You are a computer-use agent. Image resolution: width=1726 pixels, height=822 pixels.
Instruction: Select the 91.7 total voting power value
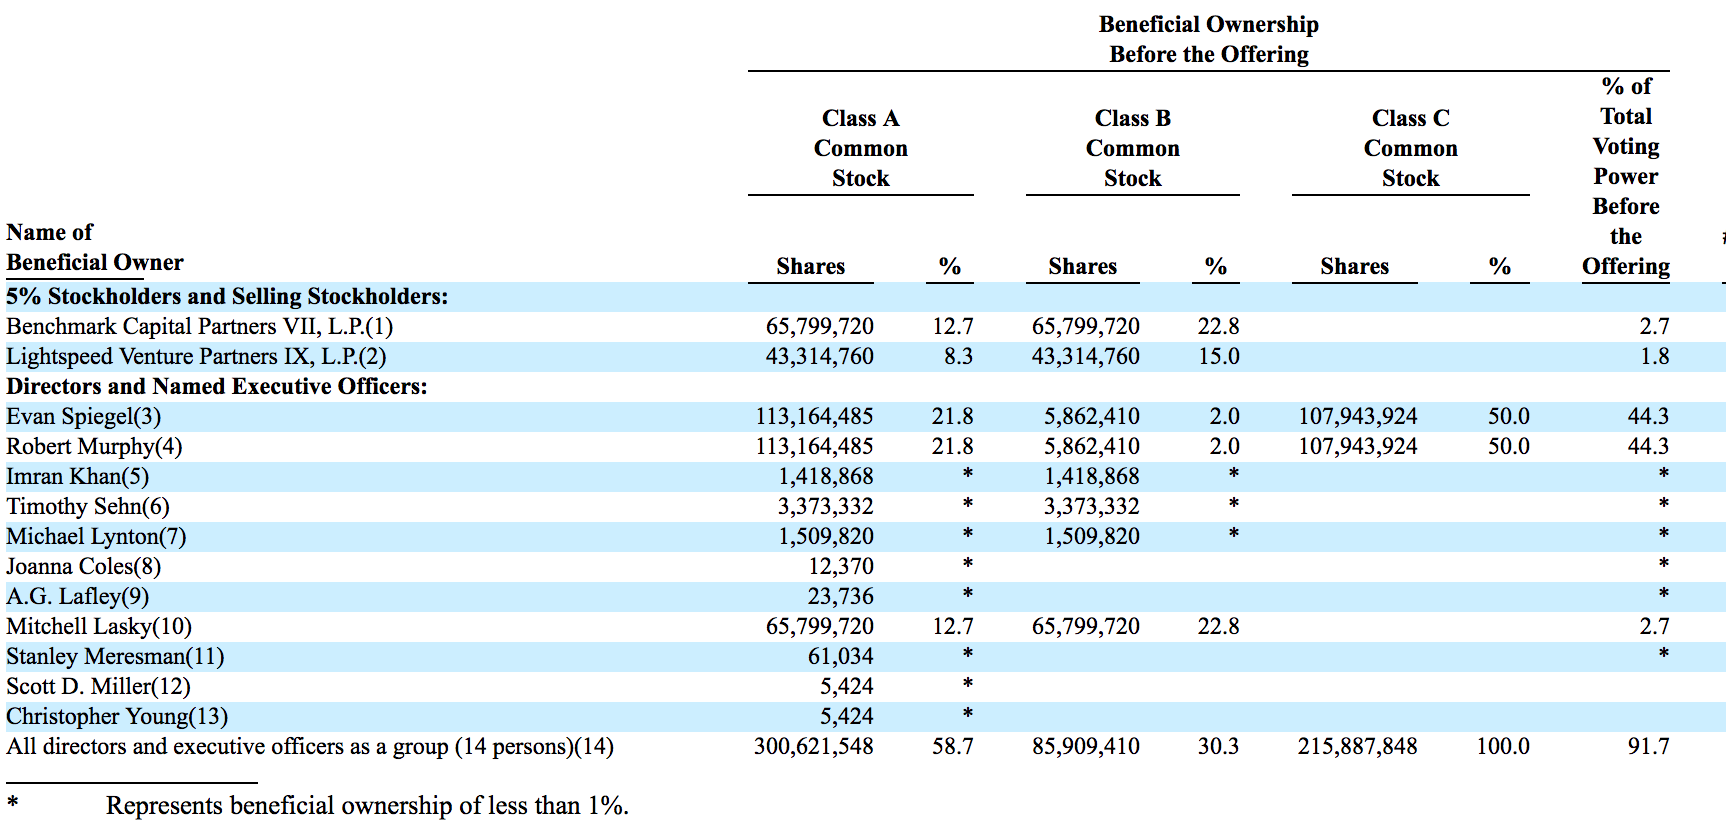point(1648,747)
